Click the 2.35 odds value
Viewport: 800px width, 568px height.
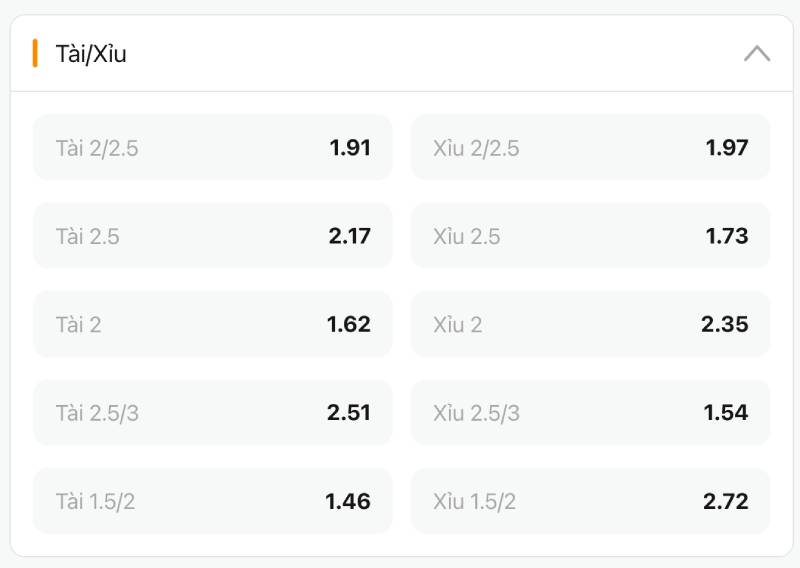(725, 324)
